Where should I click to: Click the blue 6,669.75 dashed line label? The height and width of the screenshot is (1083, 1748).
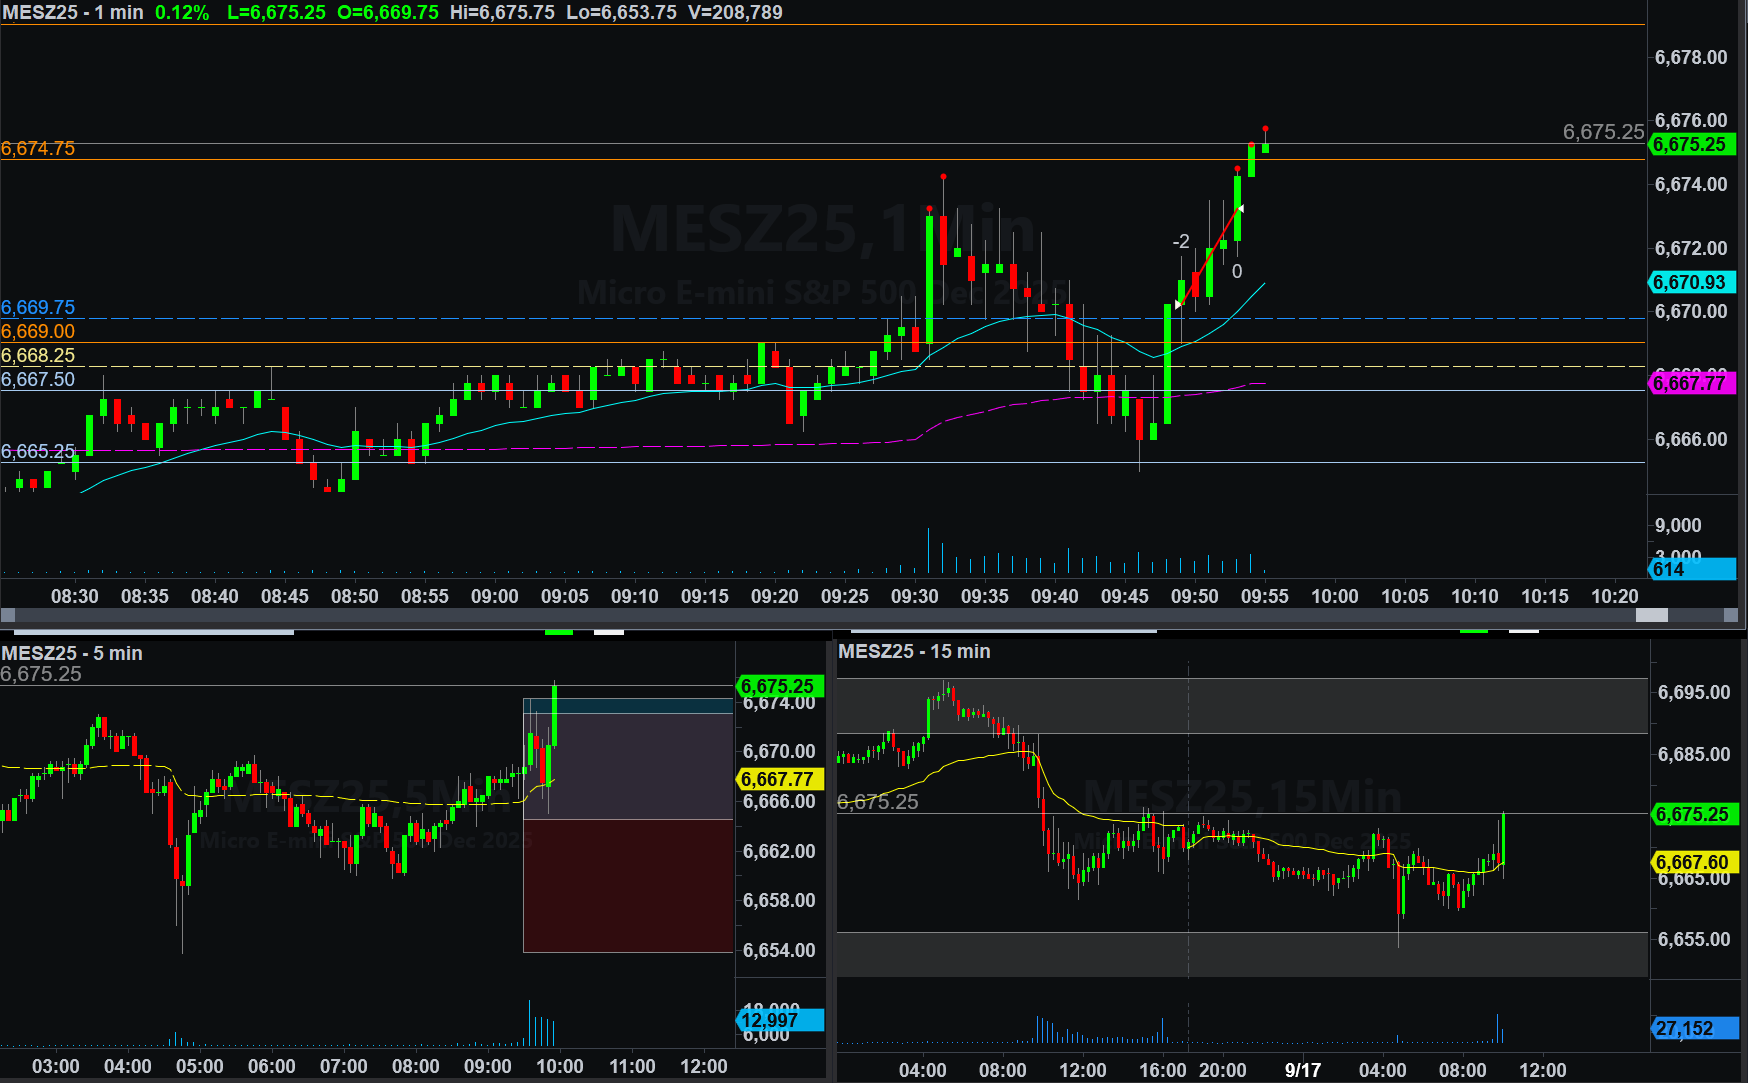38,308
